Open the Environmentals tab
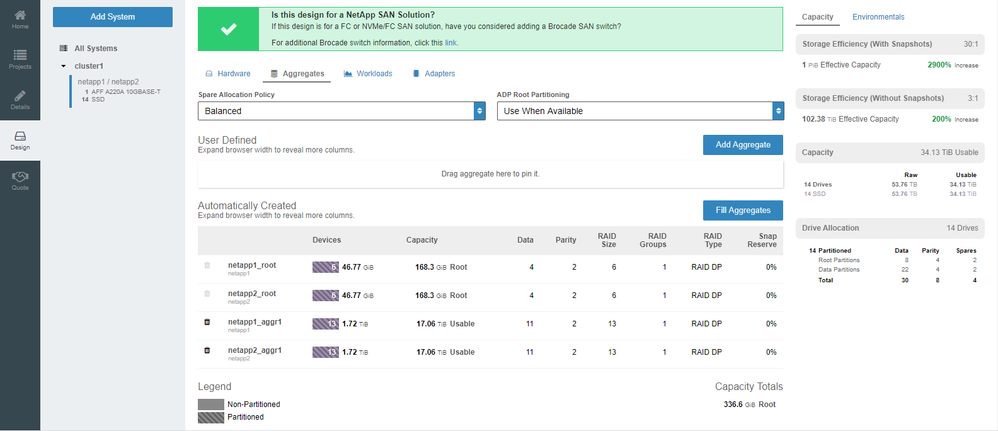 pos(878,17)
